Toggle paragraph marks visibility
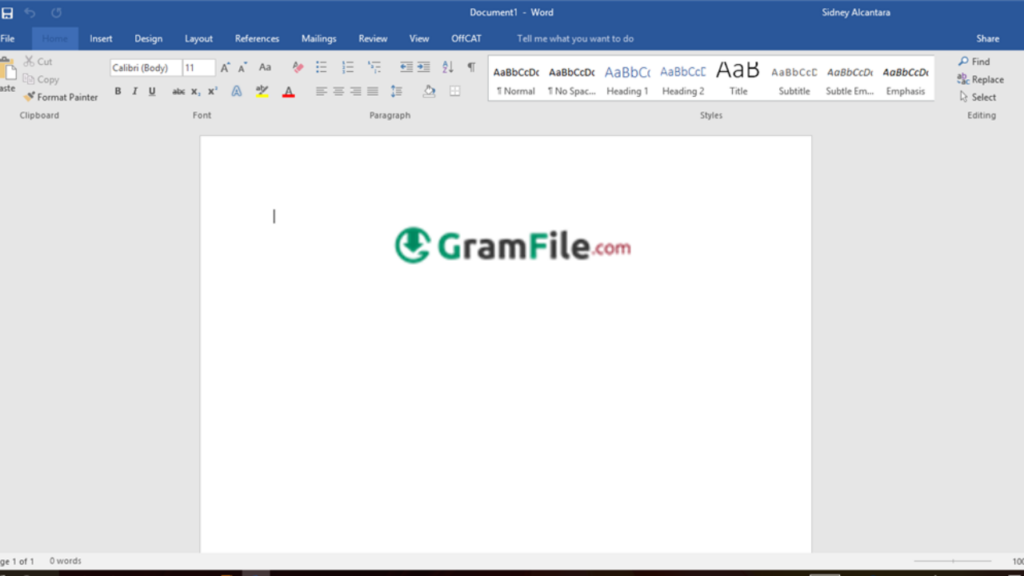The width and height of the screenshot is (1024, 576). (x=471, y=67)
